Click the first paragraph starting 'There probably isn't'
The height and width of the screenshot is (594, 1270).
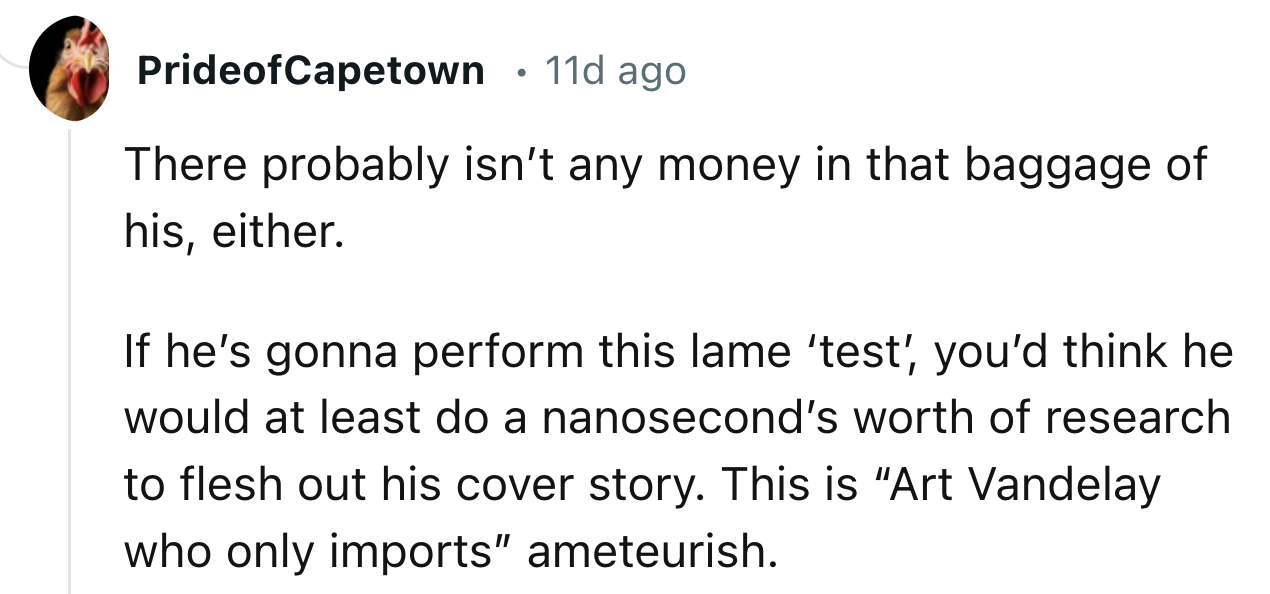[666, 198]
